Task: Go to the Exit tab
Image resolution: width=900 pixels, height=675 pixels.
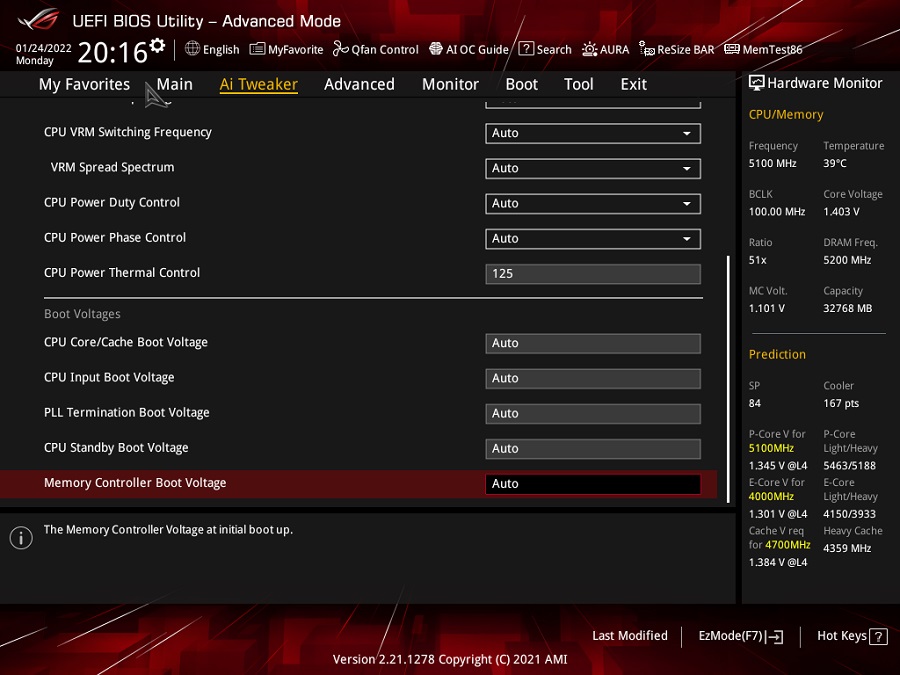Action: 634,84
